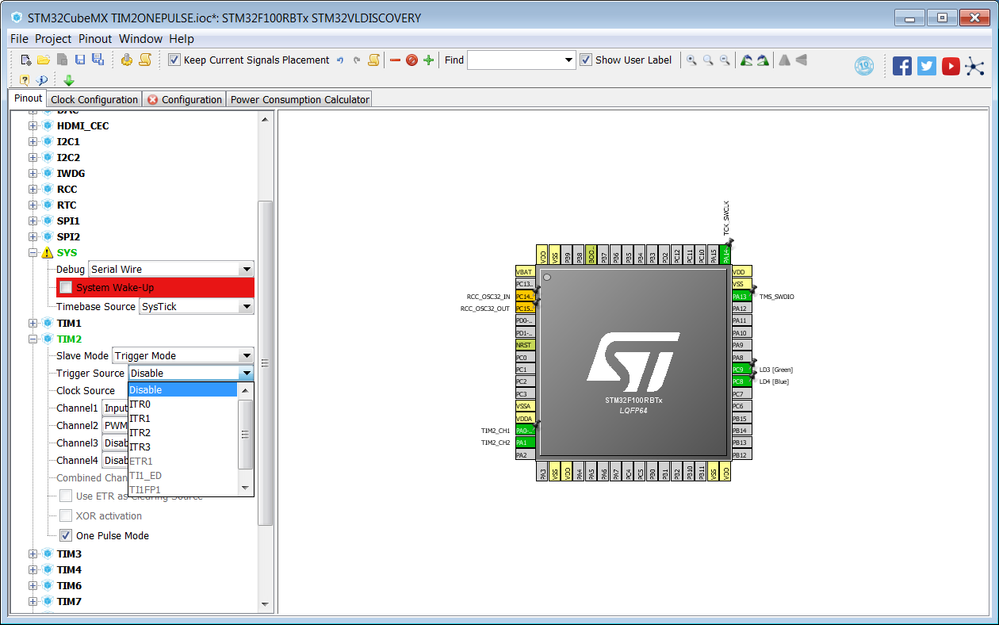Collapse the SYS tree node

(32, 253)
